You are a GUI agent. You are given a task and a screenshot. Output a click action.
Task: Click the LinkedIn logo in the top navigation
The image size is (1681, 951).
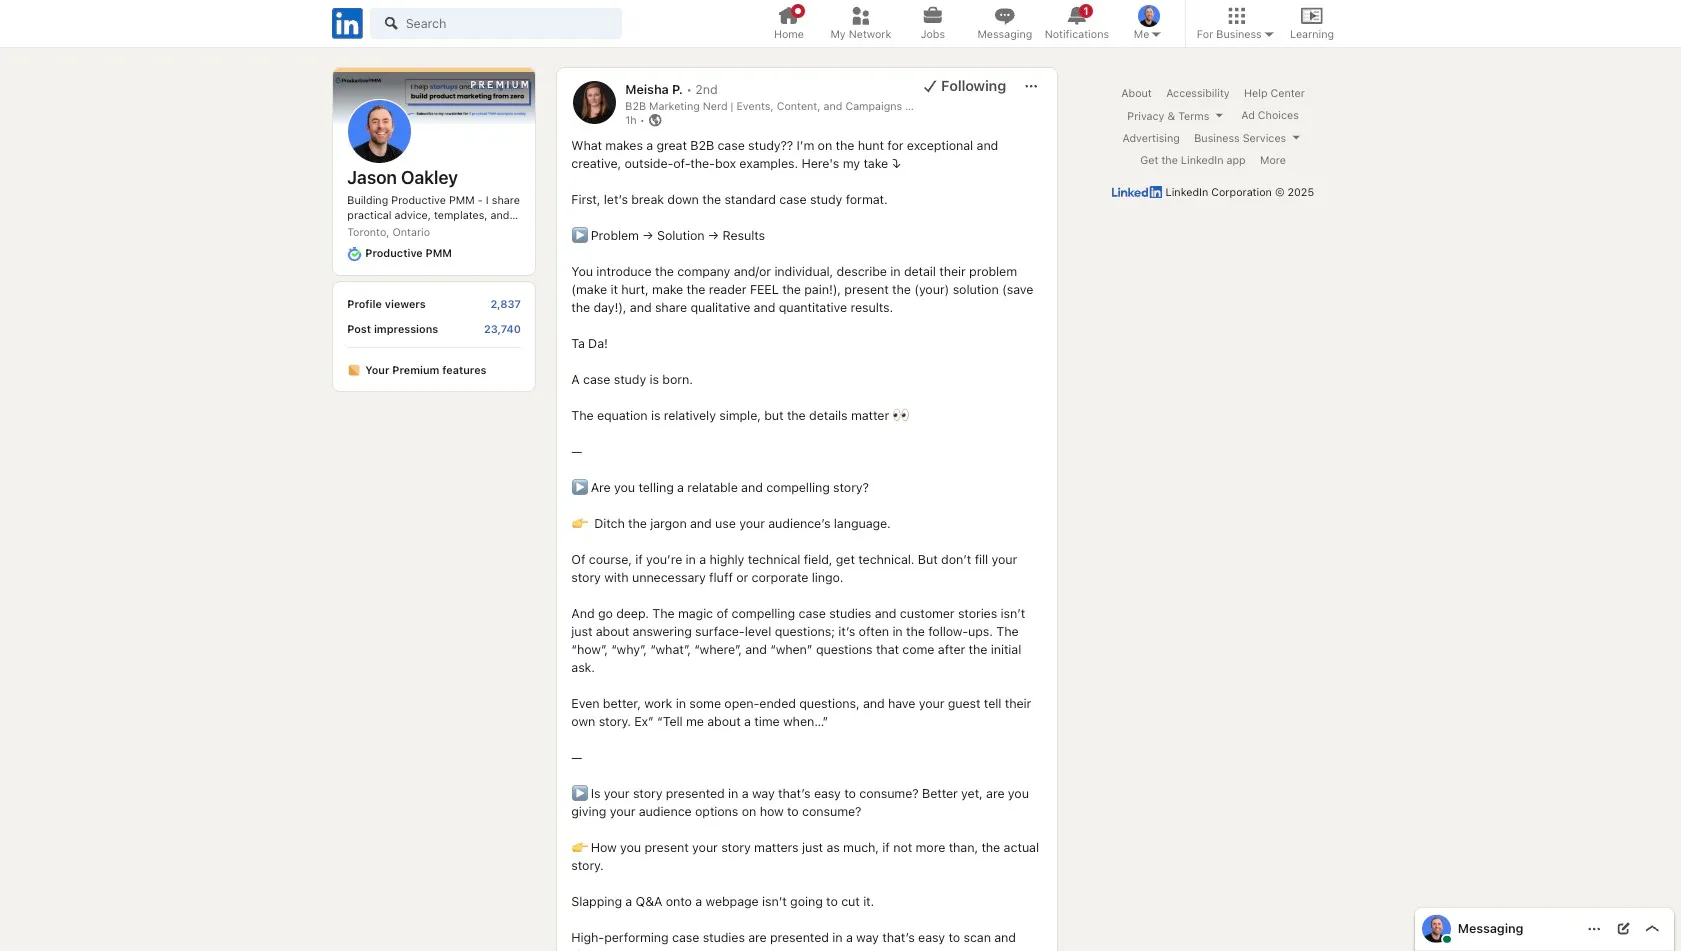[x=346, y=23]
